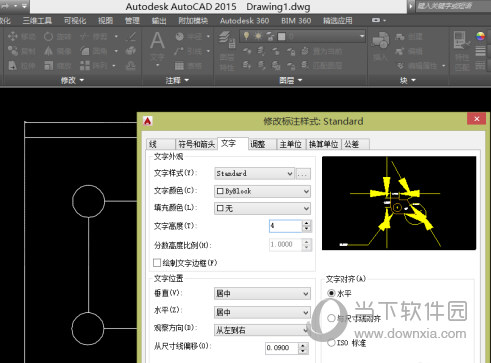This screenshot has width=491, height=363.
Task: Open the Horizontal text placement dropdown
Action: coord(262,312)
